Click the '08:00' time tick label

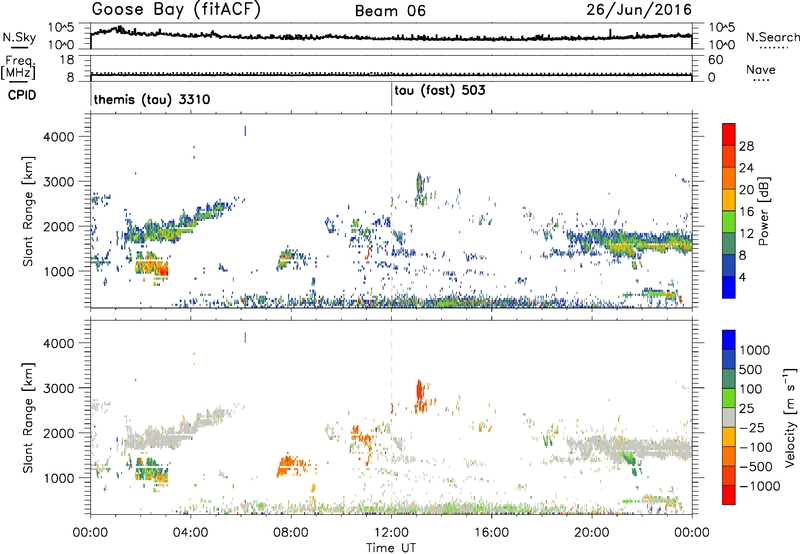tap(291, 533)
